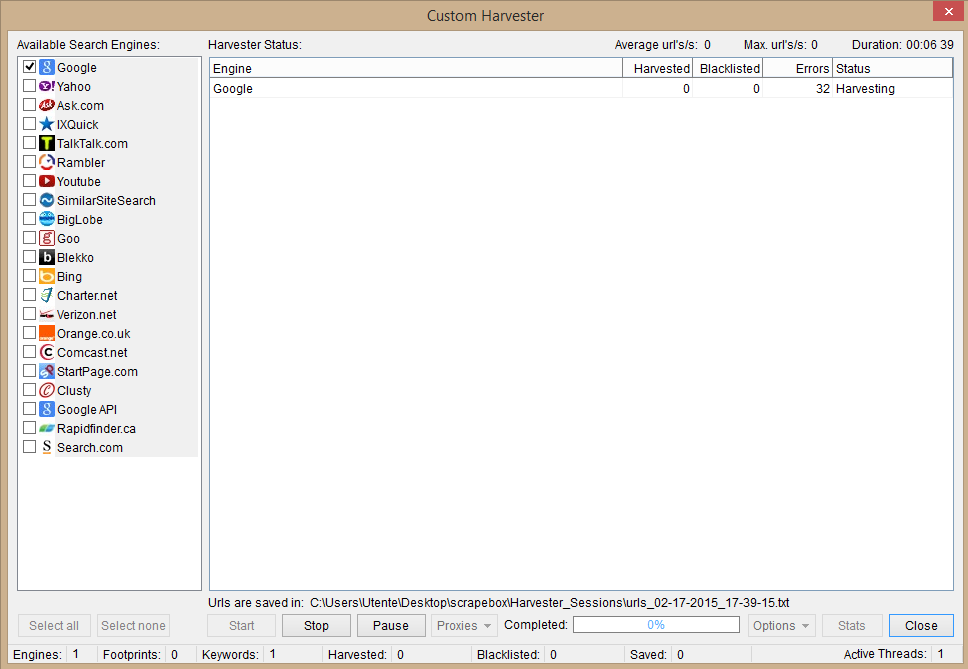Sort by the Blacklisted column header
Viewport: 968px width, 669px height.
pos(728,68)
